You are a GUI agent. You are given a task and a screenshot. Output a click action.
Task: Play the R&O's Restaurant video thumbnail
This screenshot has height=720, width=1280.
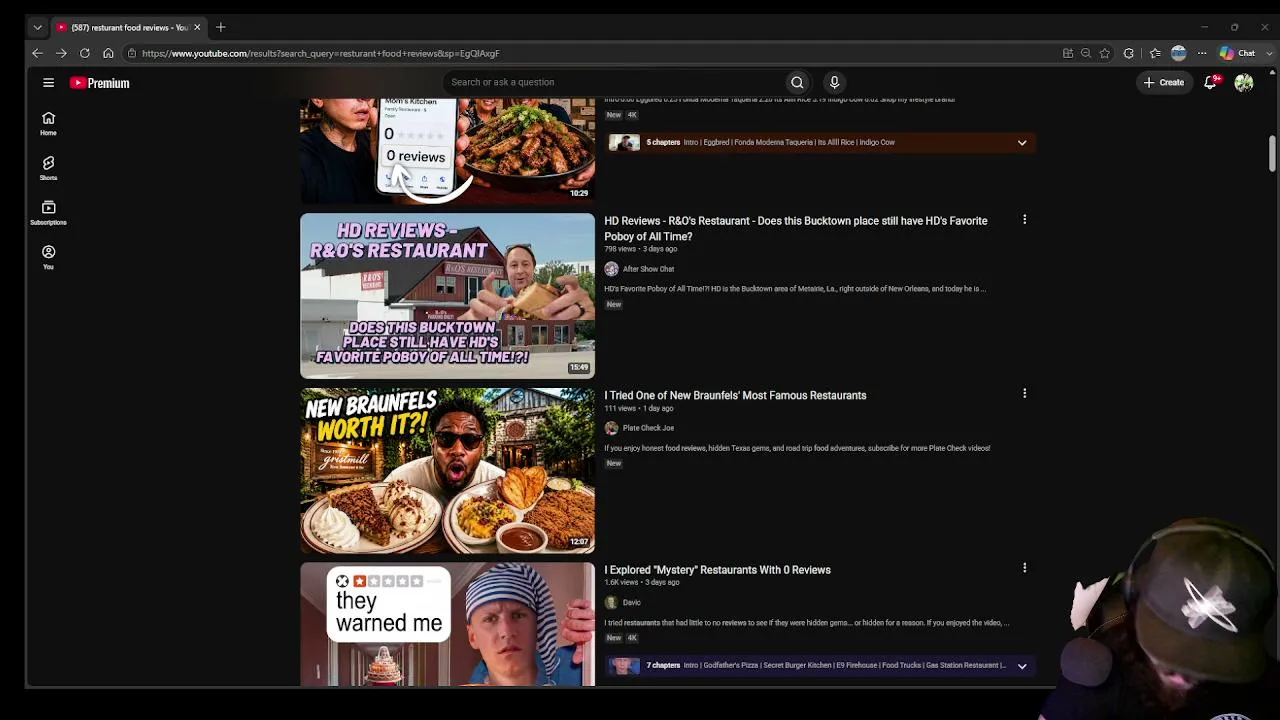447,296
